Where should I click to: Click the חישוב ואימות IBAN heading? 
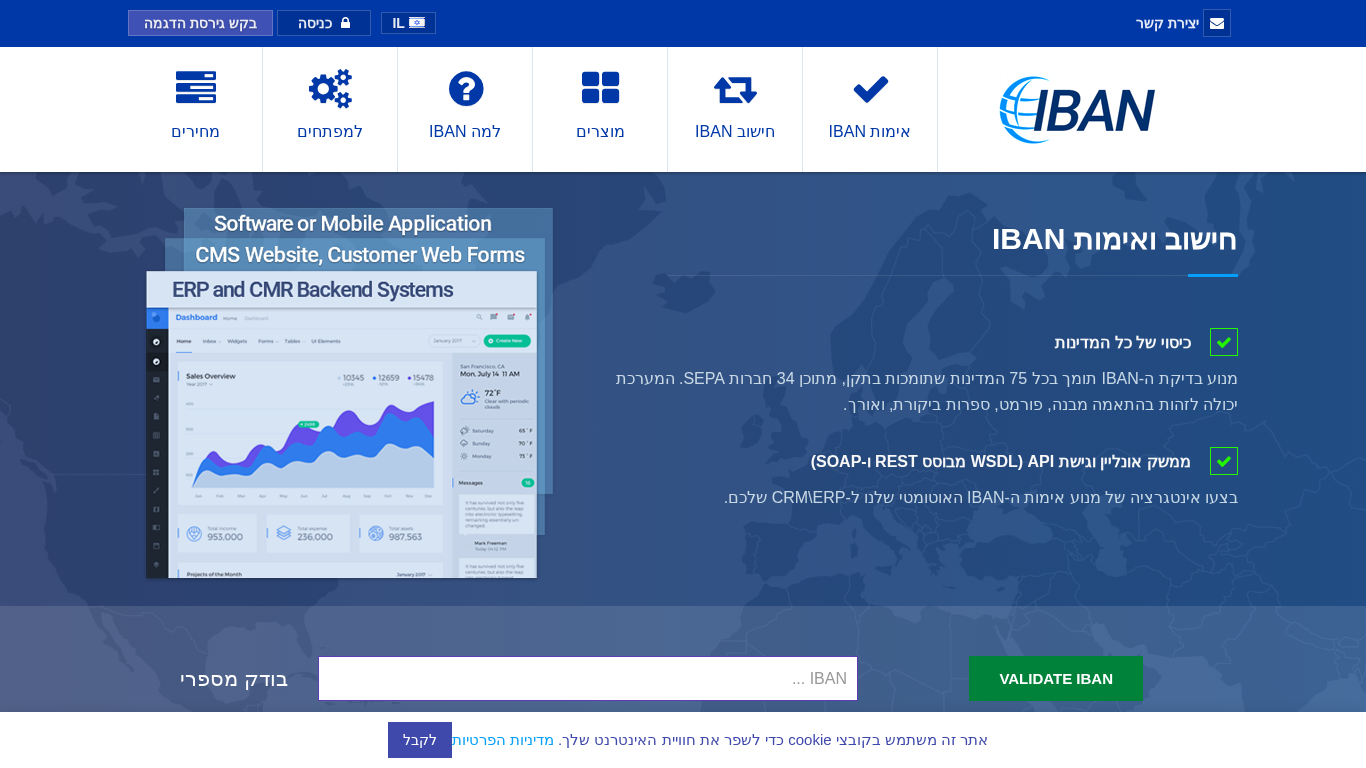[1115, 240]
